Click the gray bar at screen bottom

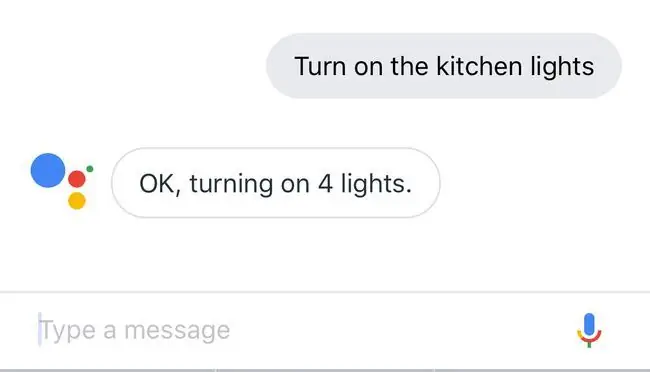(x=325, y=370)
